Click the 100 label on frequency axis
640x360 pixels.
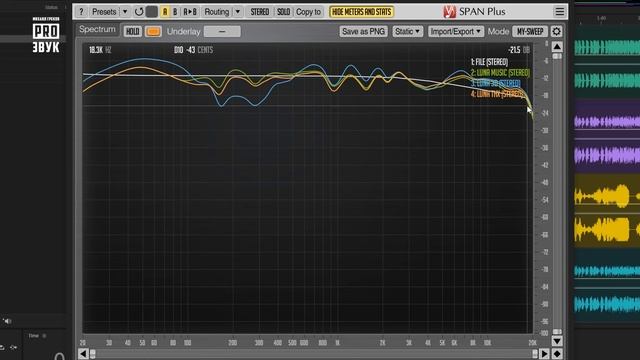click(x=187, y=343)
